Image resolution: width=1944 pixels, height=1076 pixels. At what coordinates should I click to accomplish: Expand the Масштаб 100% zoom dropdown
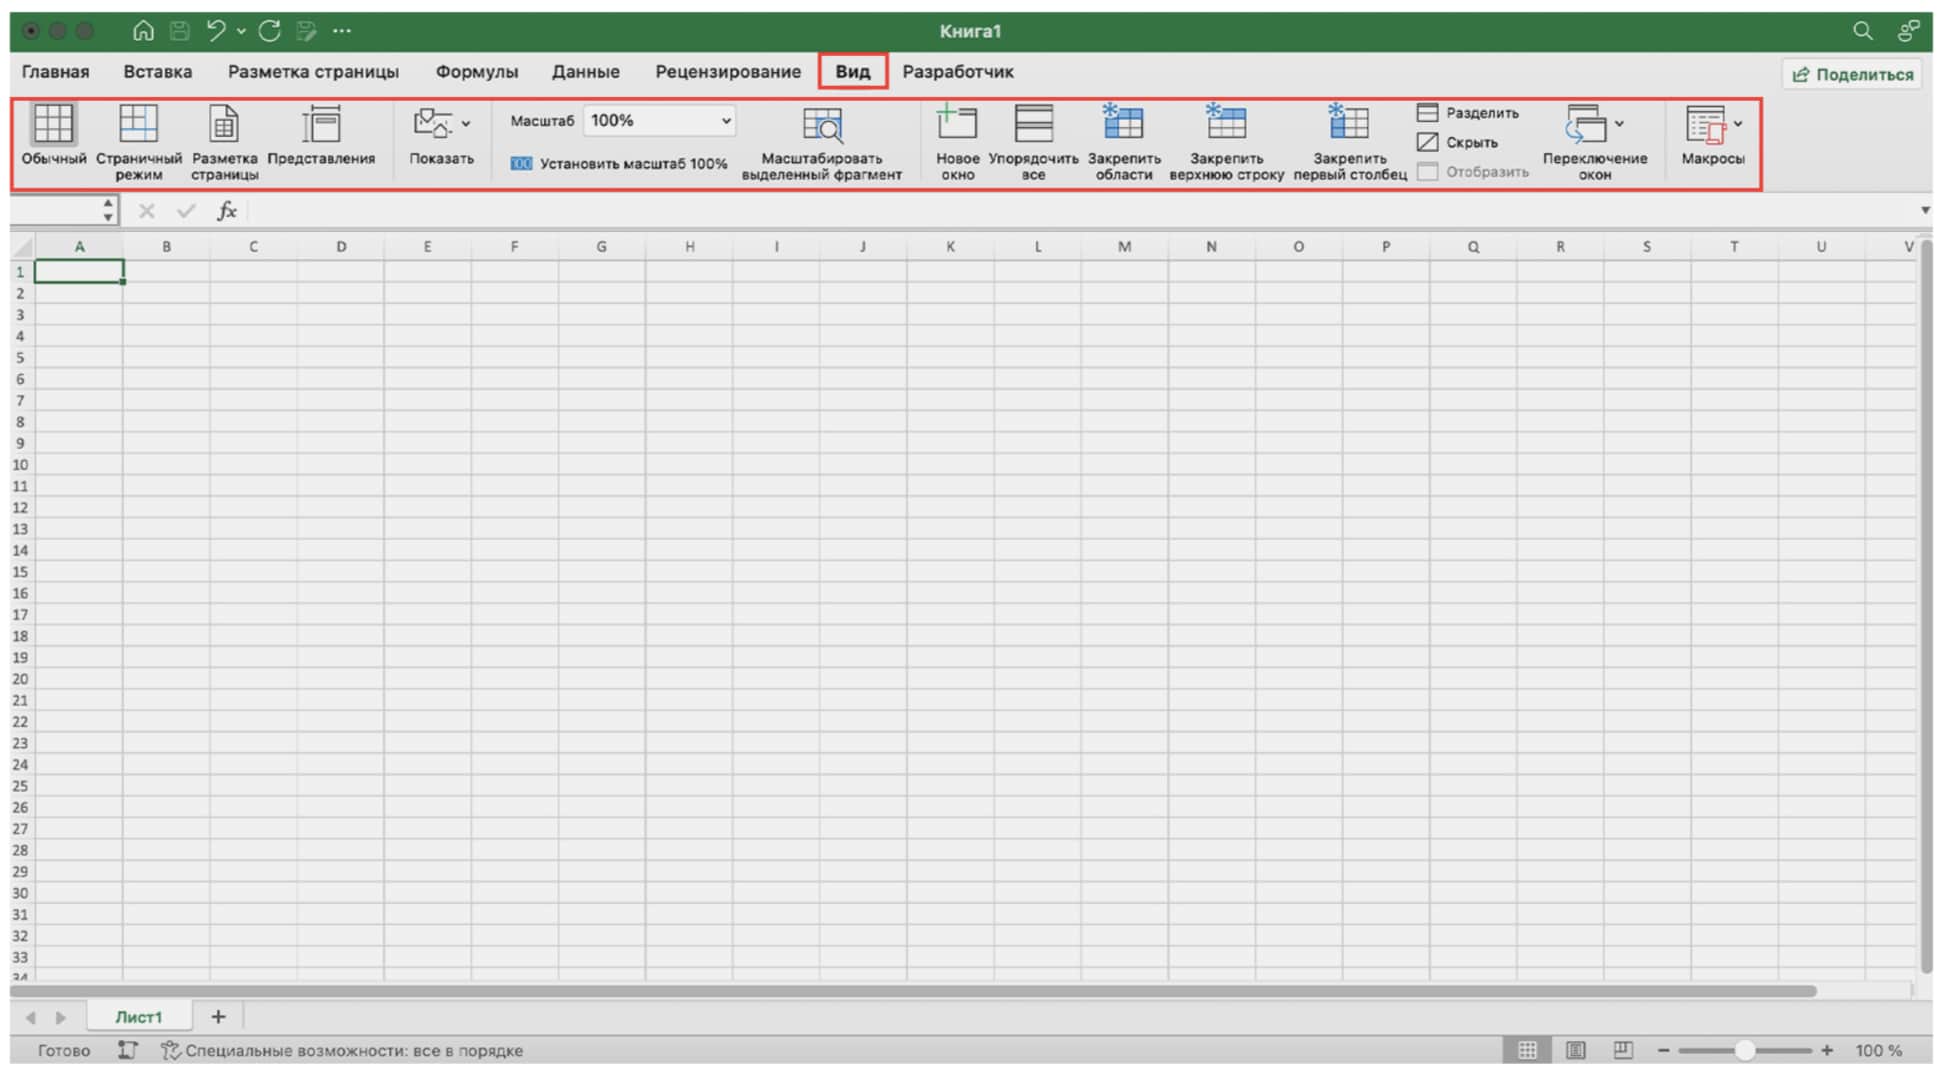click(726, 121)
